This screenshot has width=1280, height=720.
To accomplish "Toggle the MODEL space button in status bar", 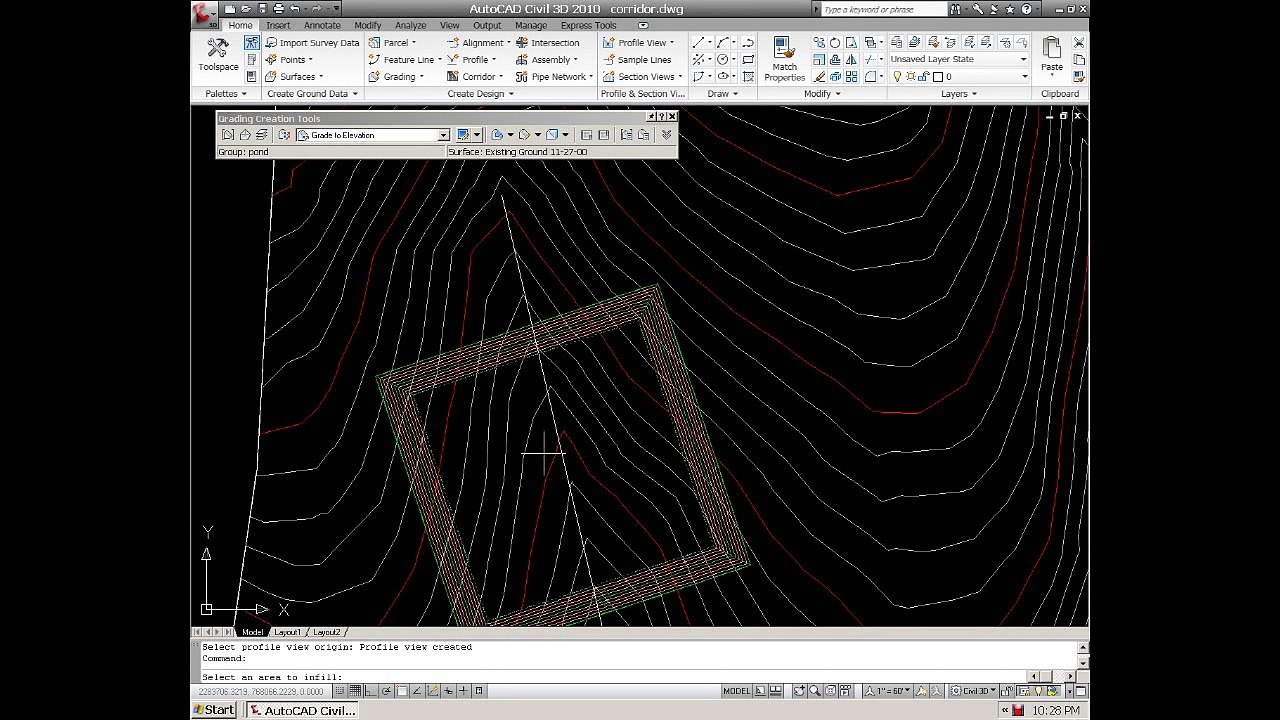I will 736,691.
